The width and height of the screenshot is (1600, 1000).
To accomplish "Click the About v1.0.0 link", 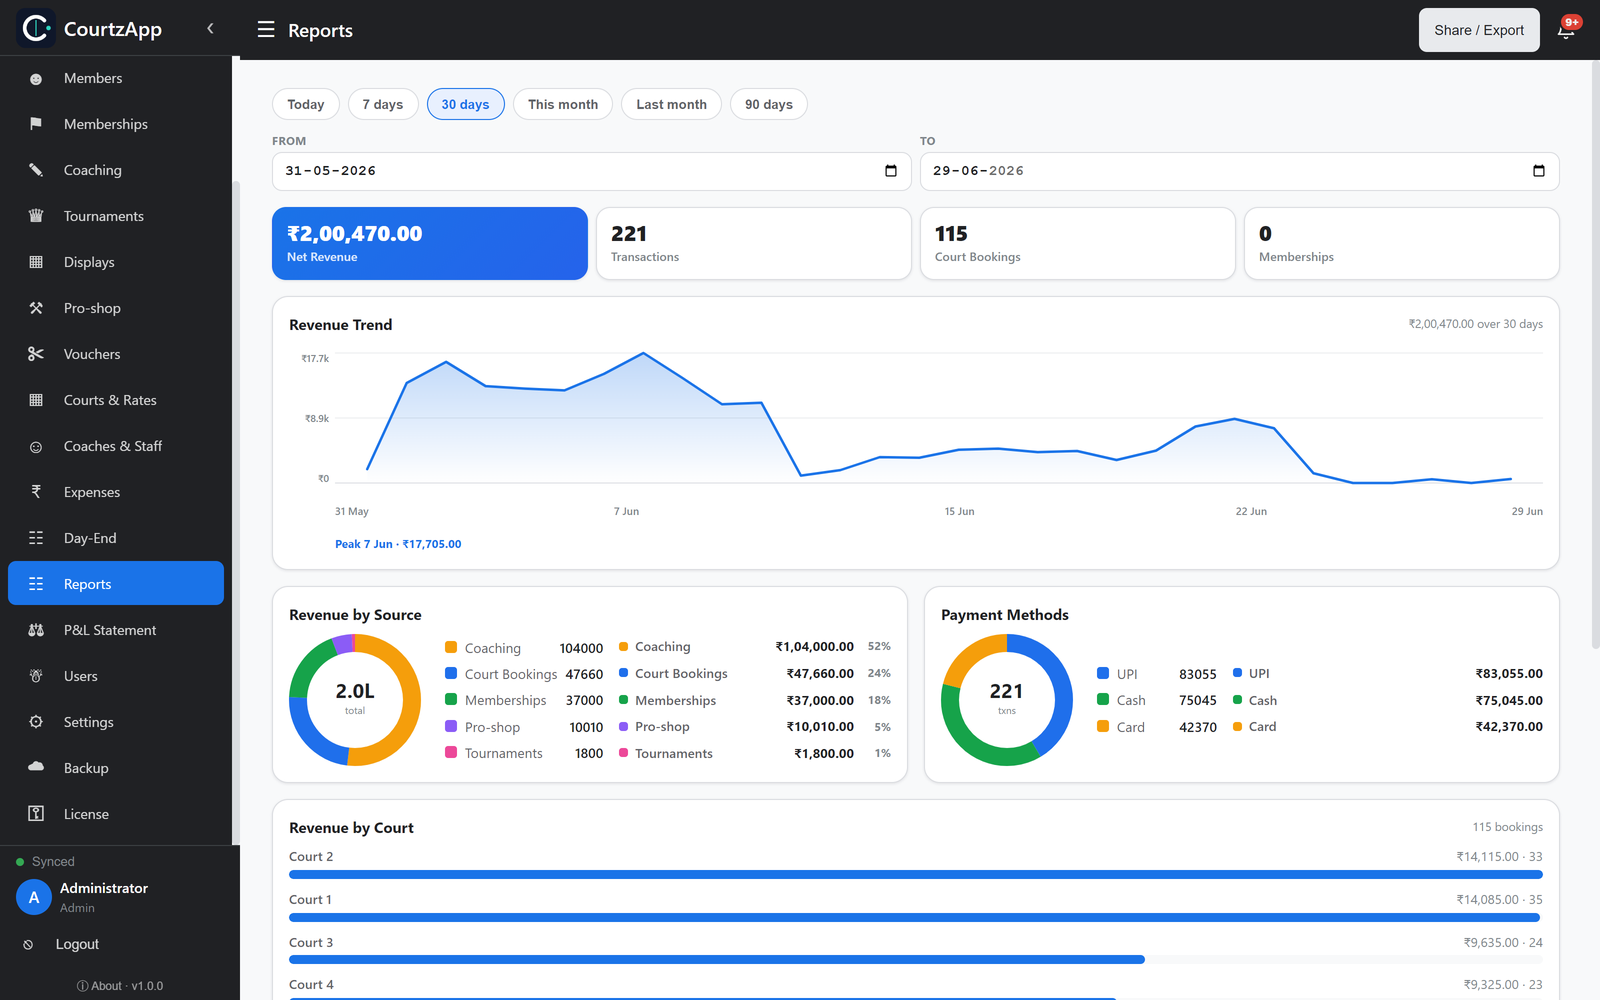I will [x=120, y=986].
